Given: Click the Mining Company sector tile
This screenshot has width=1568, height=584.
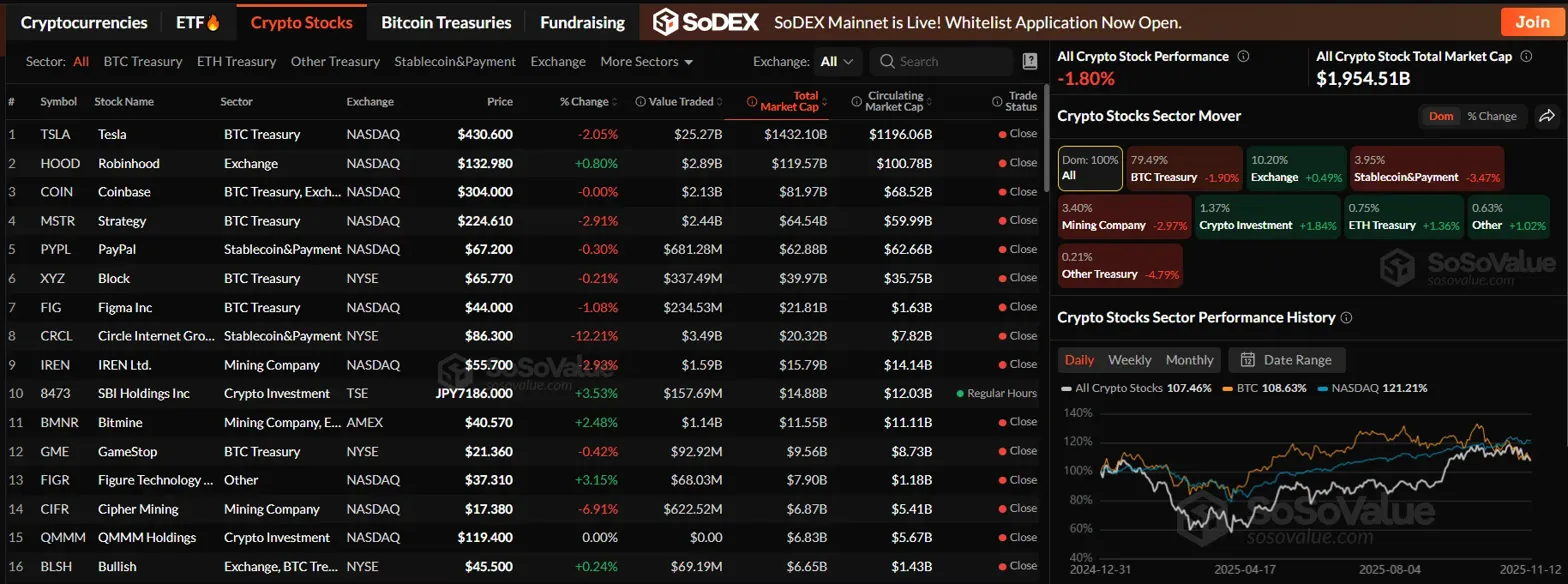Looking at the screenshot, I should pyautogui.click(x=1123, y=218).
